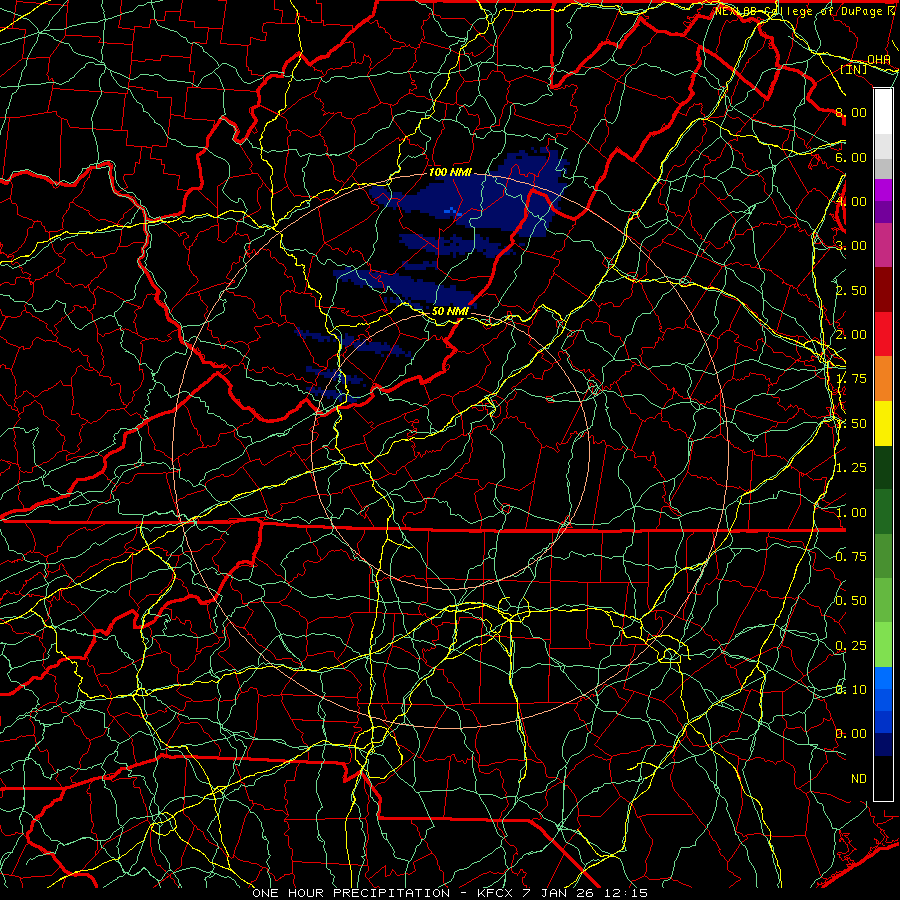
Task: Select the 4.00 legend label
Action: point(851,201)
